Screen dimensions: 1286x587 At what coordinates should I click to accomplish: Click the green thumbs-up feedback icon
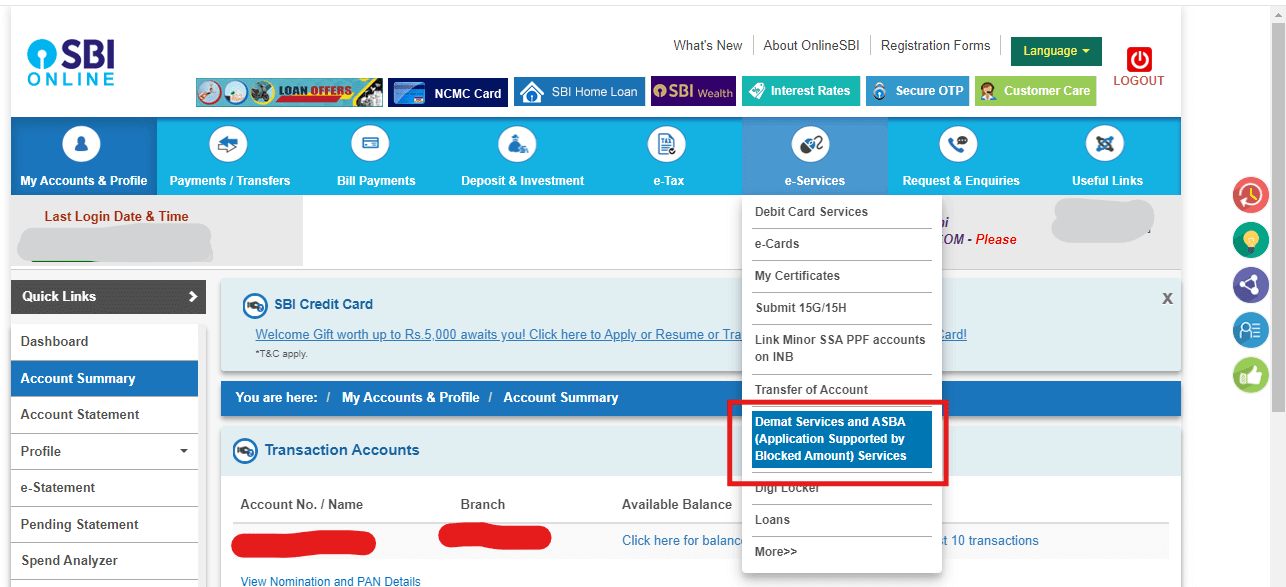(x=1250, y=375)
